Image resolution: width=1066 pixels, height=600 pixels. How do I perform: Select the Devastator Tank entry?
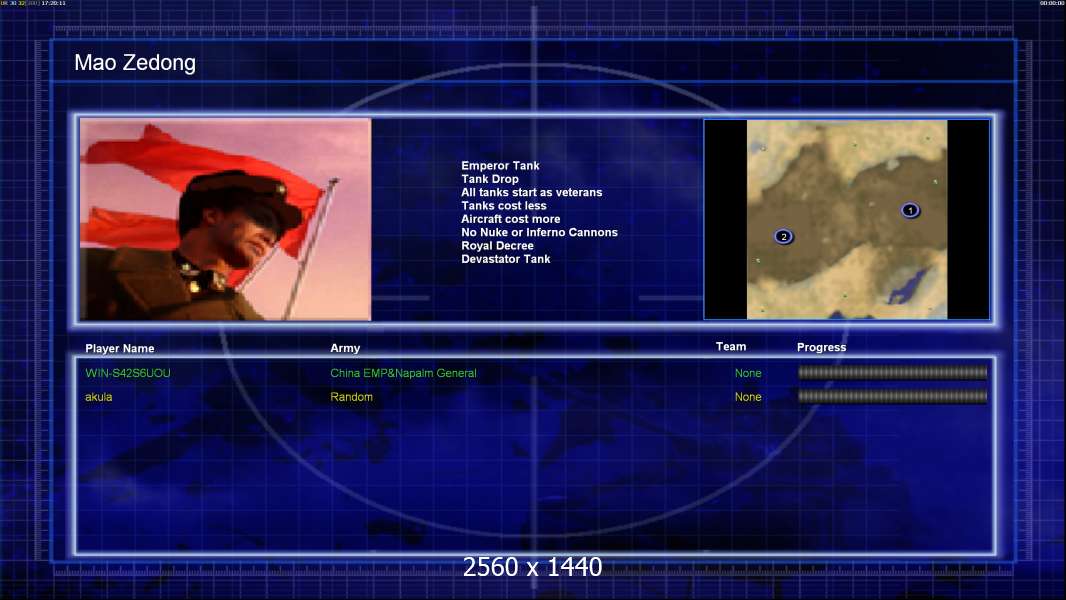pos(505,259)
